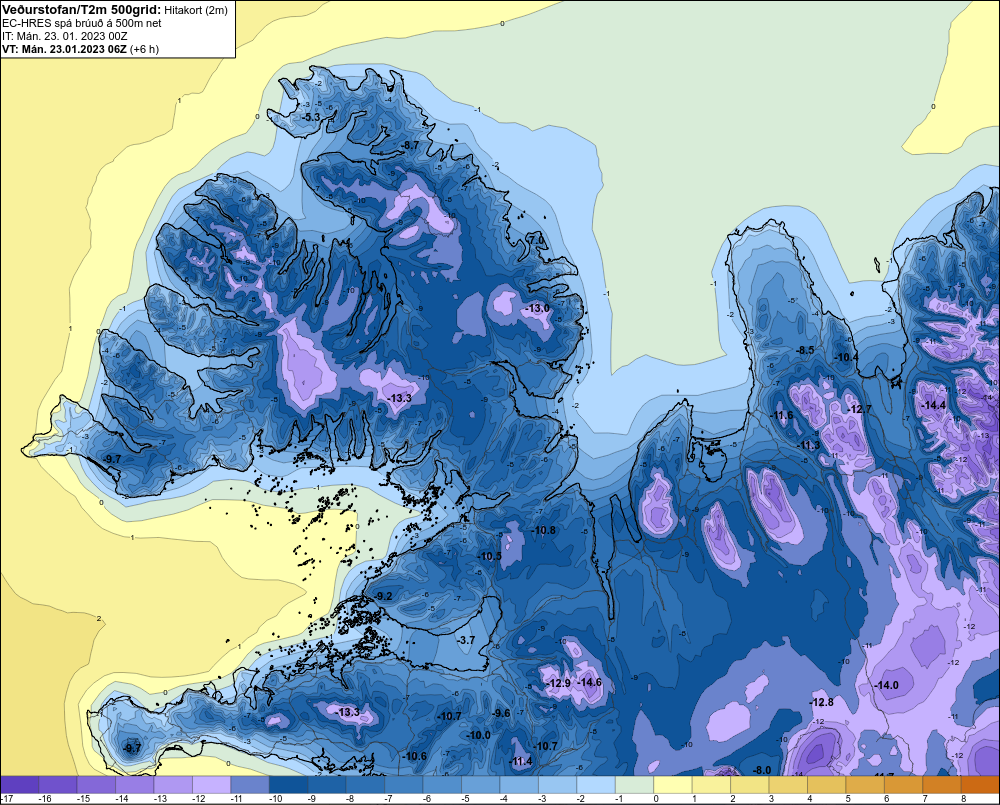Click the -8.7 temperature value on map
The image size is (1000, 805).
pyautogui.click(x=410, y=145)
